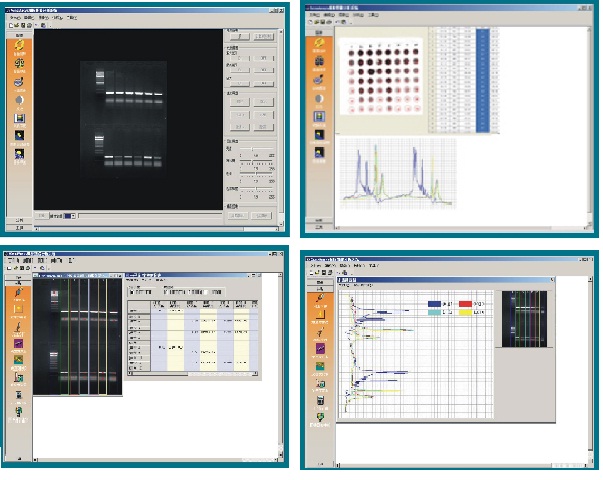Select the balance-scale icon in gel capture window sidebar
This screenshot has height=480, width=603.
pos(19,63)
